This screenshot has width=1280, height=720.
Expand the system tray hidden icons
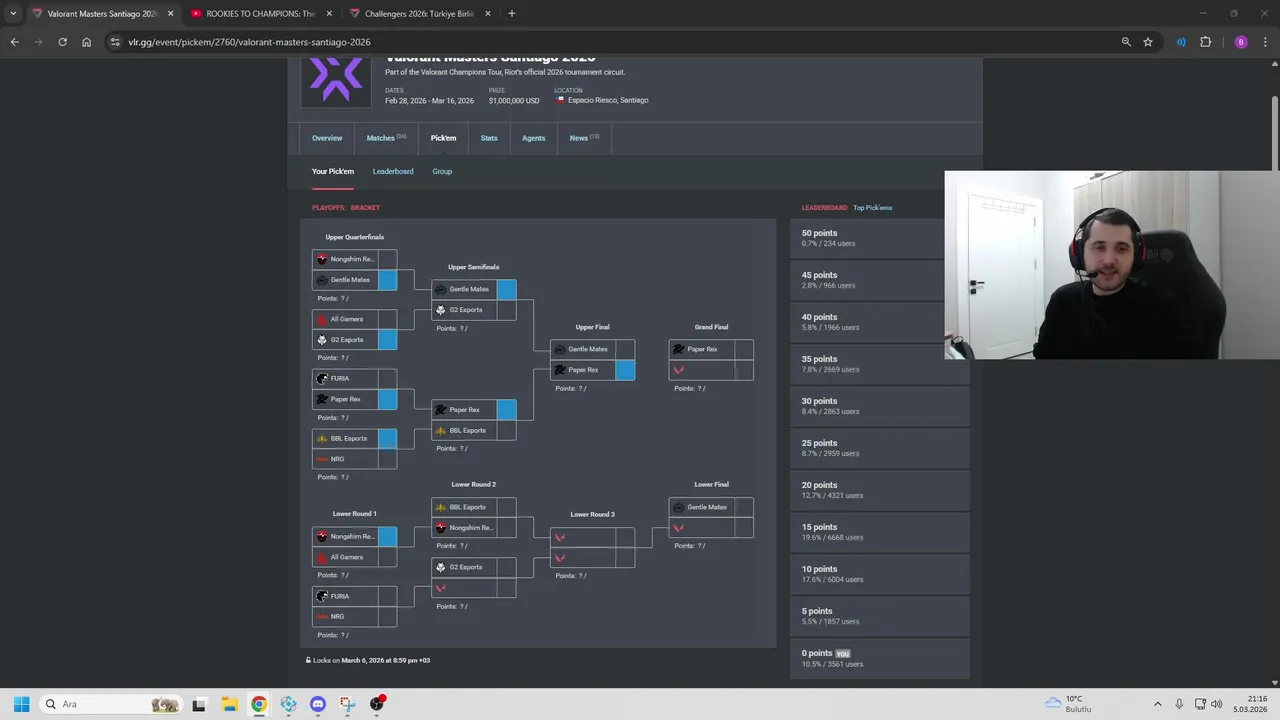point(1158,704)
